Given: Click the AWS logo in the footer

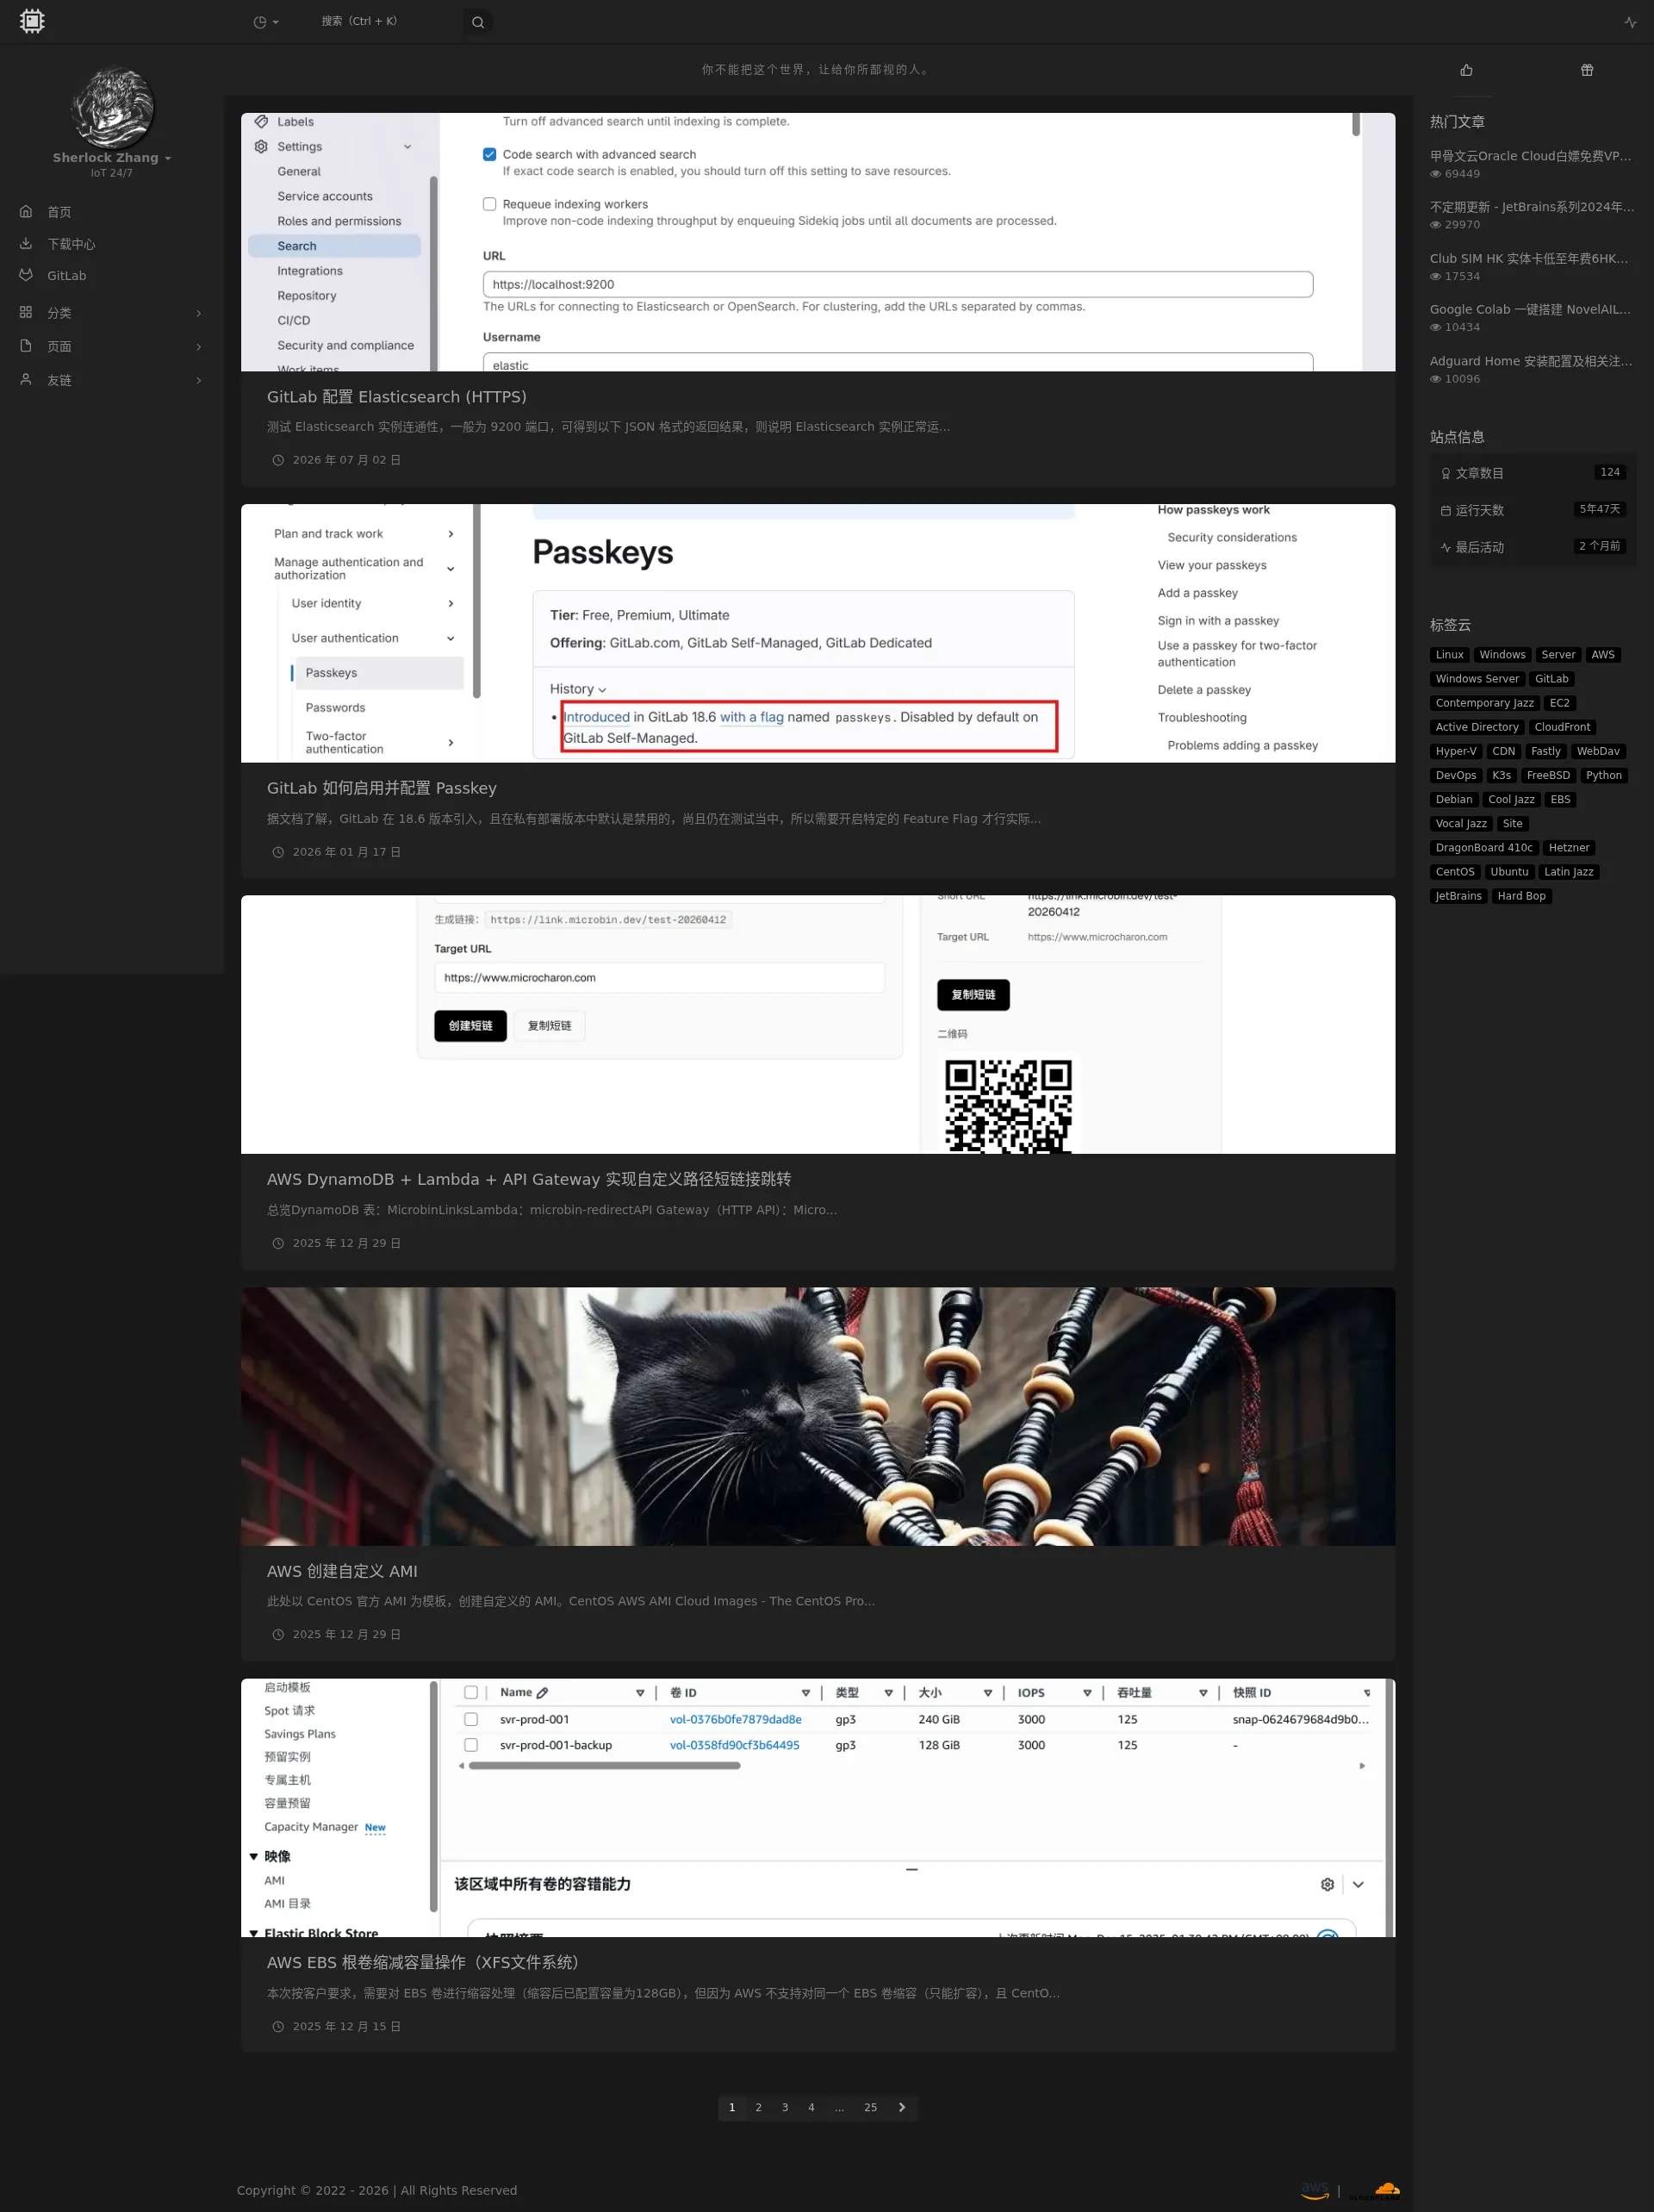Looking at the screenshot, I should click(1314, 2190).
